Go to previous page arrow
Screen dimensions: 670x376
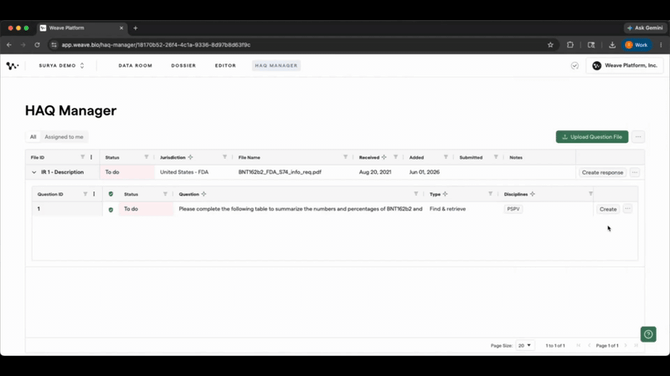(589, 345)
